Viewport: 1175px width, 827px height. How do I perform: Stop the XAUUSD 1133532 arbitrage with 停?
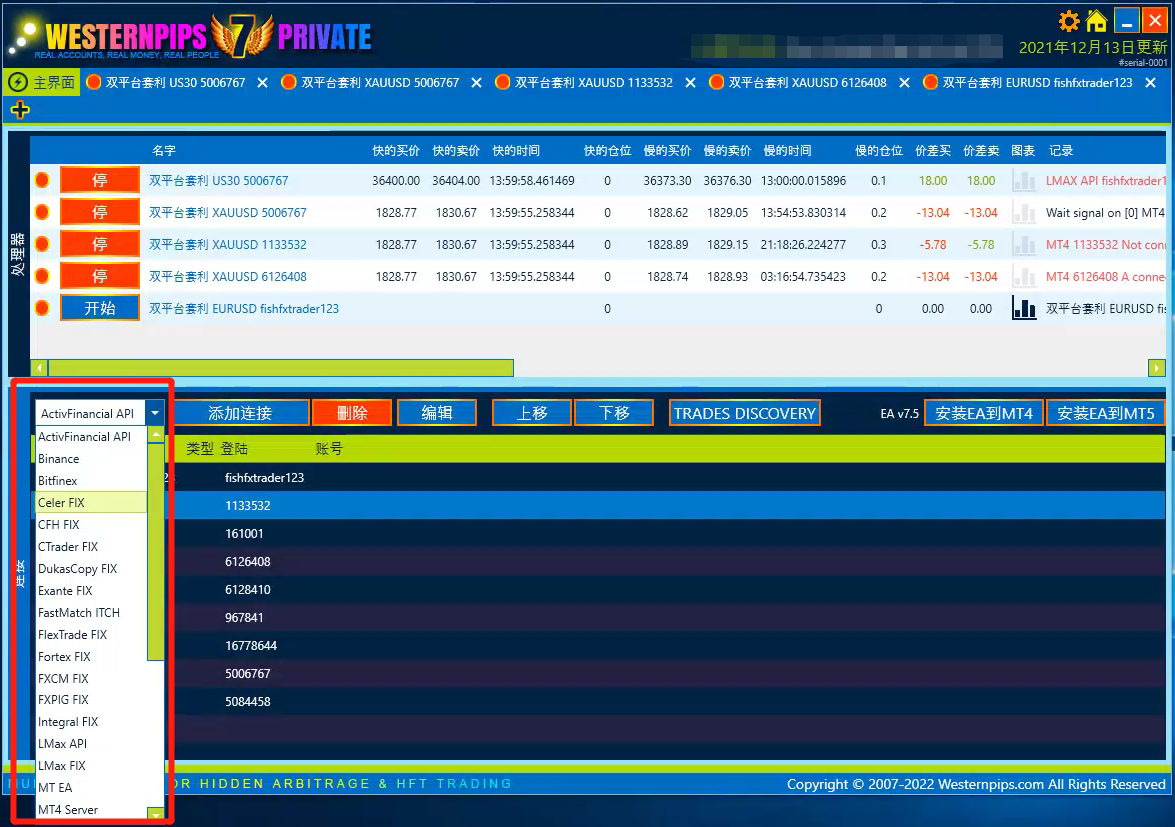100,244
